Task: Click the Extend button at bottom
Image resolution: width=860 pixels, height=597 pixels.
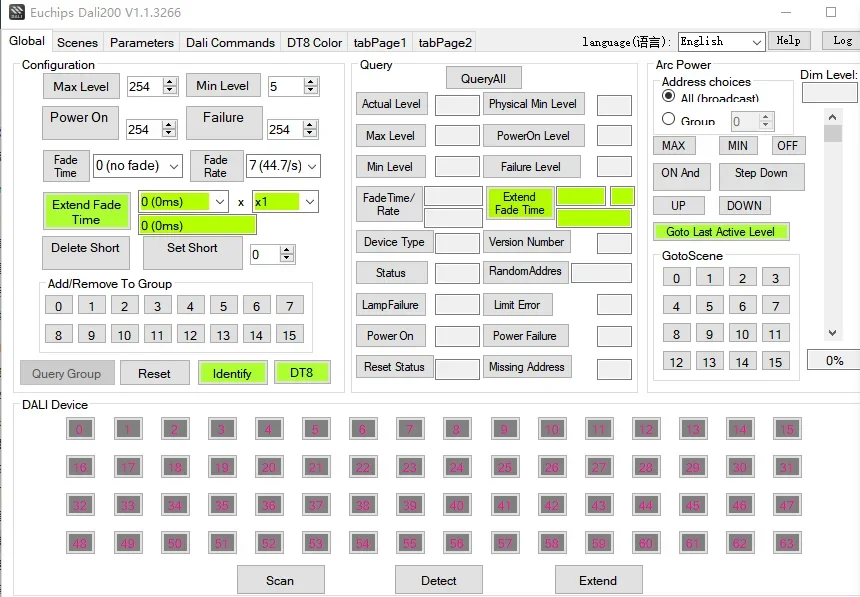Action: 598,580
